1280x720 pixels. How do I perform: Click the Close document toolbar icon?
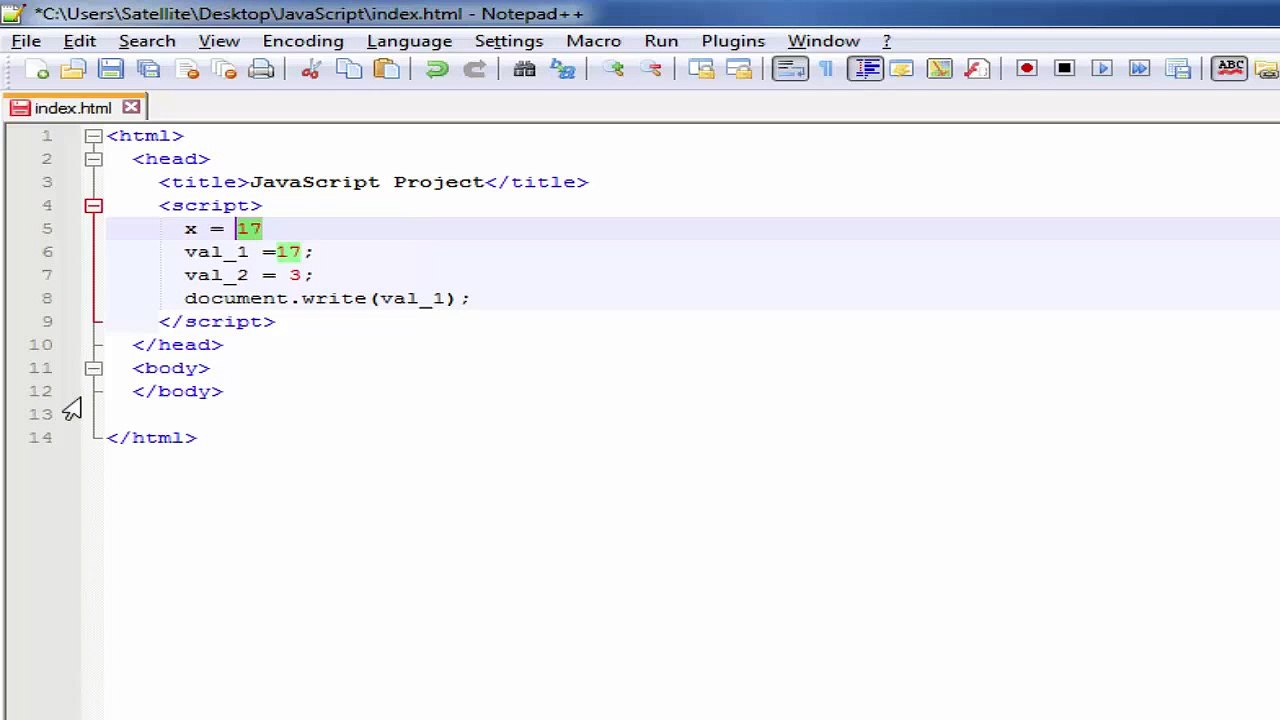click(187, 69)
